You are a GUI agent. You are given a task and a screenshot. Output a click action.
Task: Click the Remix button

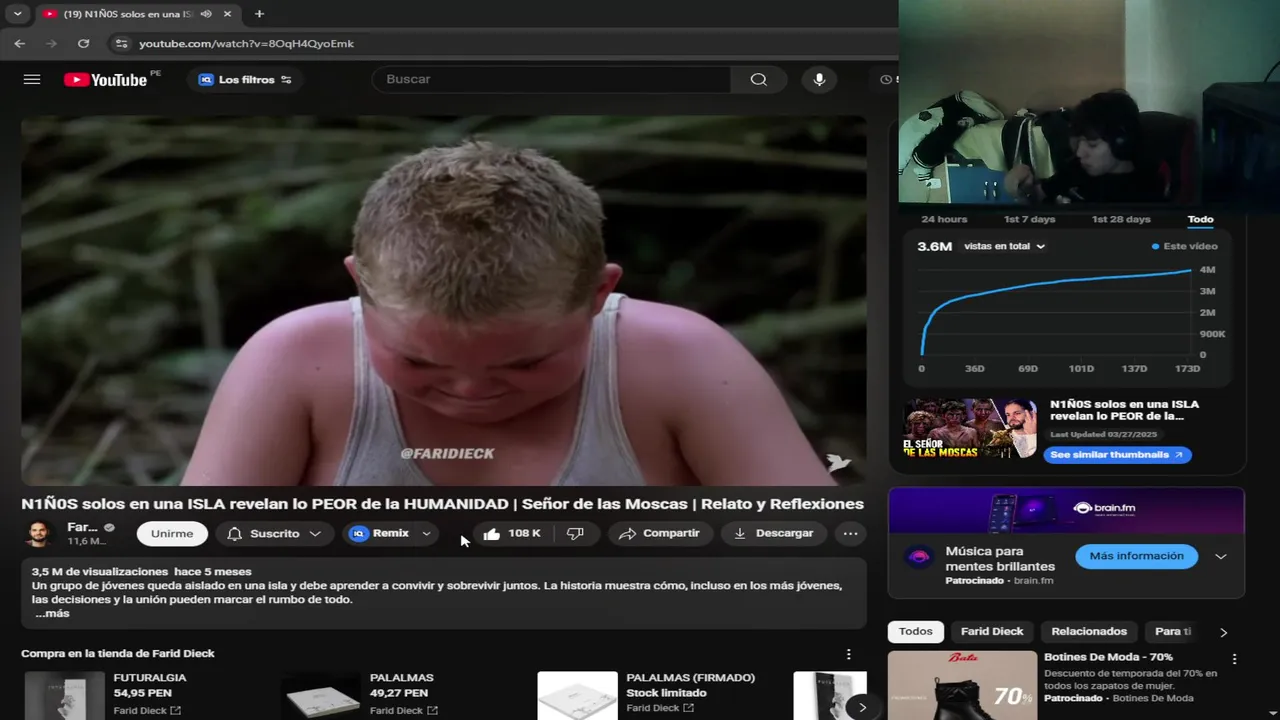coord(379,534)
